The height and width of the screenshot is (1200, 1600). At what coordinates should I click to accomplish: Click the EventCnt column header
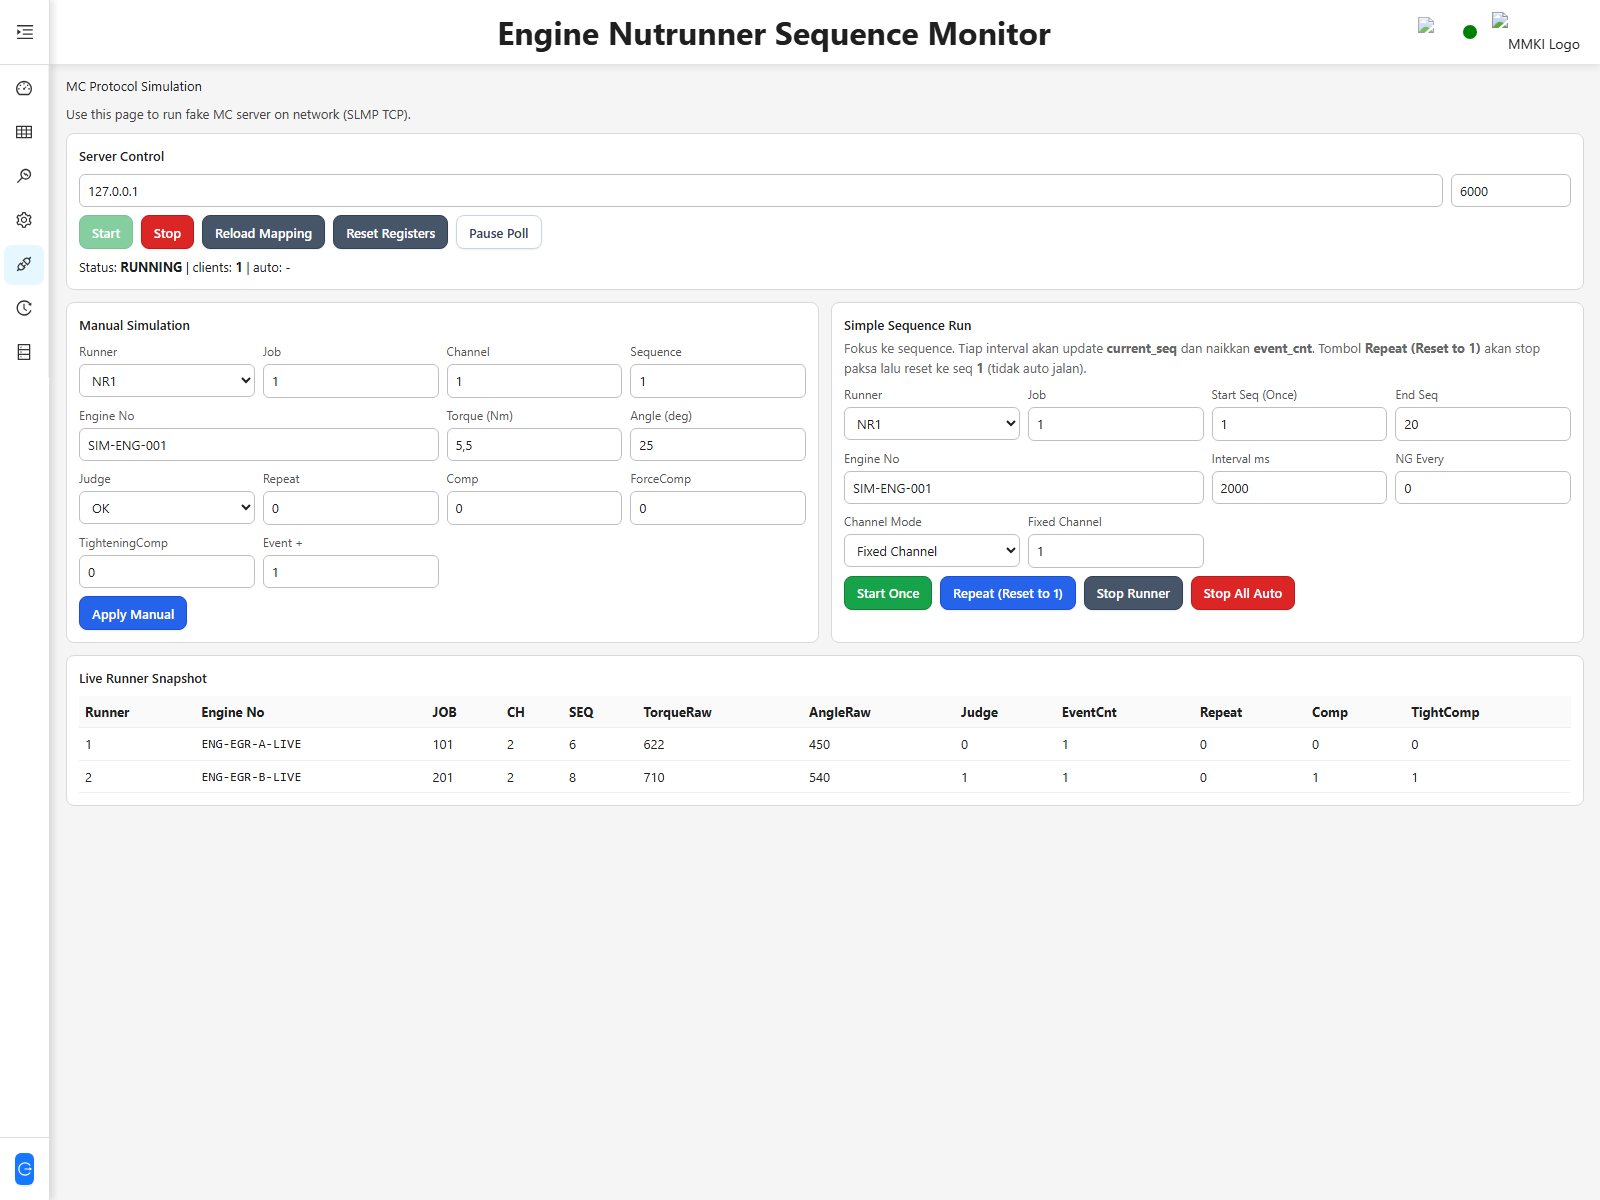(x=1089, y=712)
